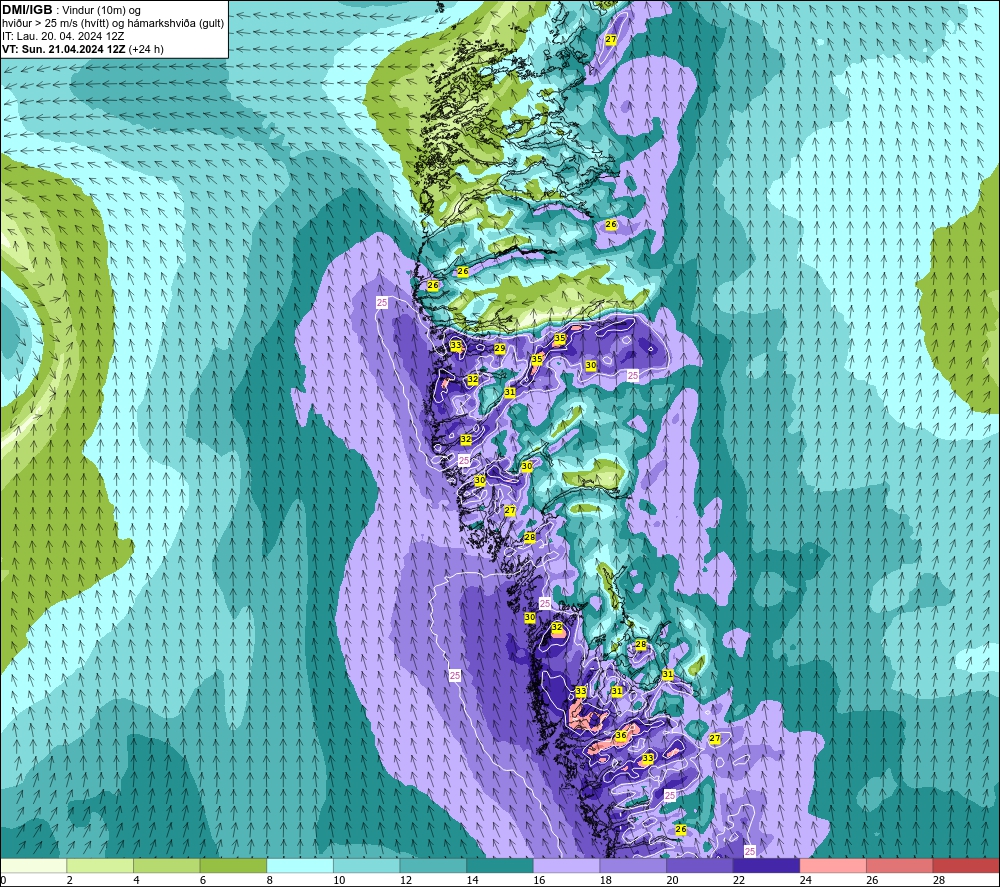Click the legend scale number '10'
This screenshot has height=887, width=1000.
(x=339, y=881)
